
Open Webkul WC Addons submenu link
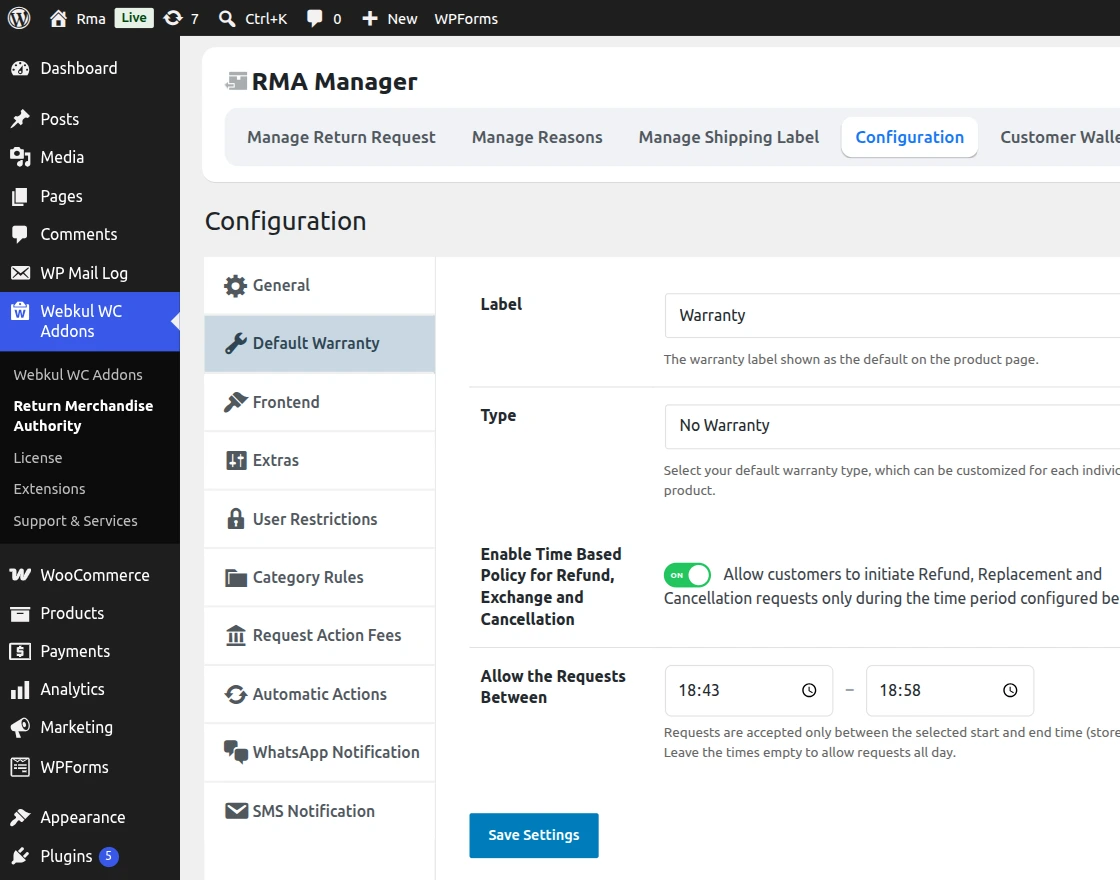(78, 375)
